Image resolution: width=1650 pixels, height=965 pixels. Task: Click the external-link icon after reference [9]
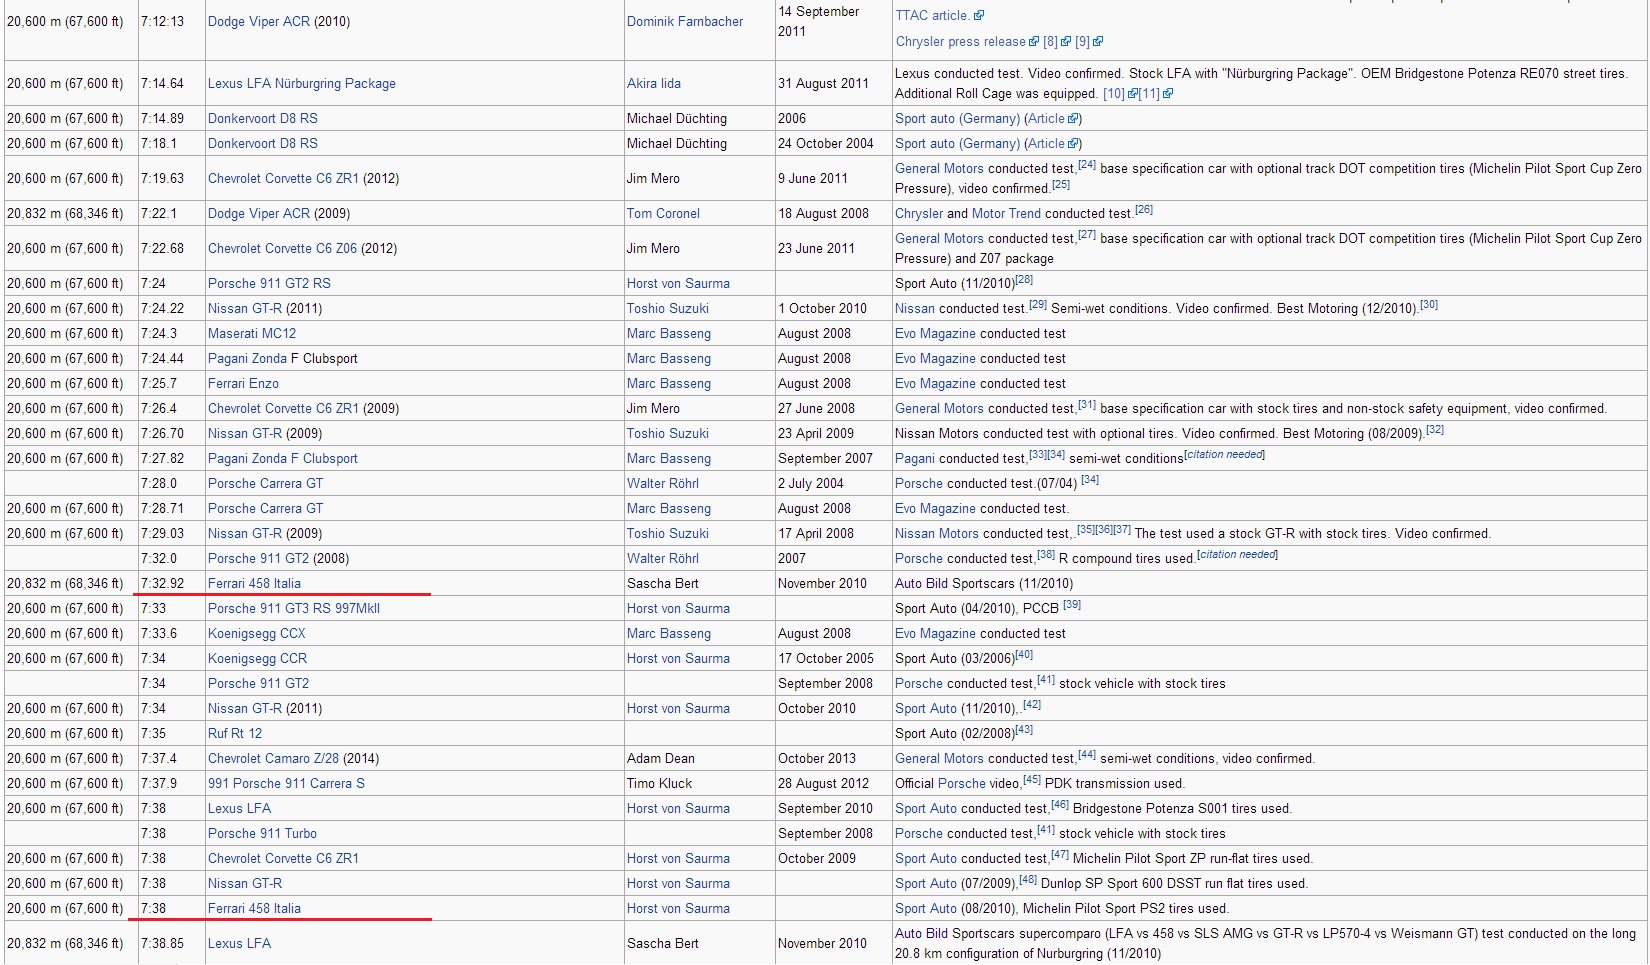[x=1098, y=42]
